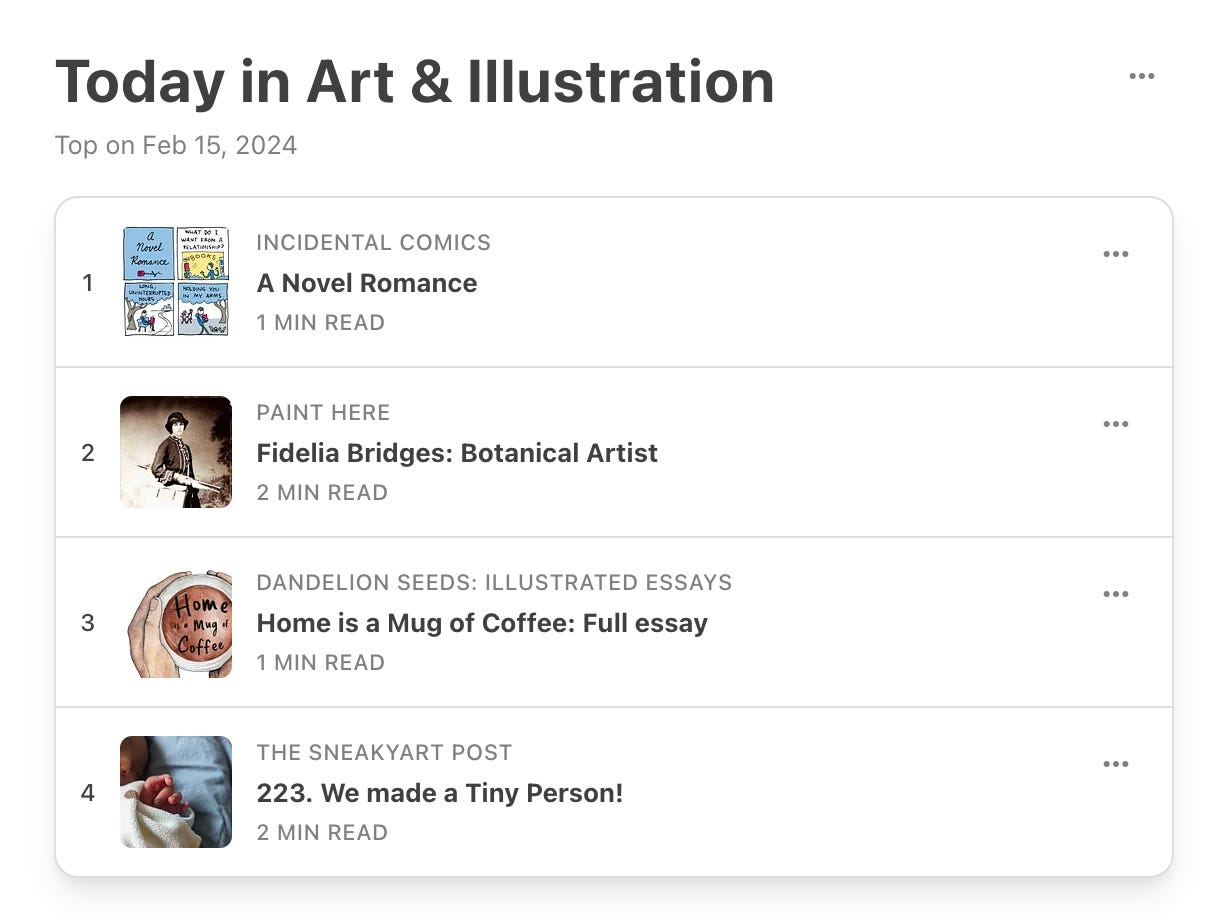Click the baby hand photo thumbnail
The width and height of the screenshot is (1230, 920).
(176, 792)
